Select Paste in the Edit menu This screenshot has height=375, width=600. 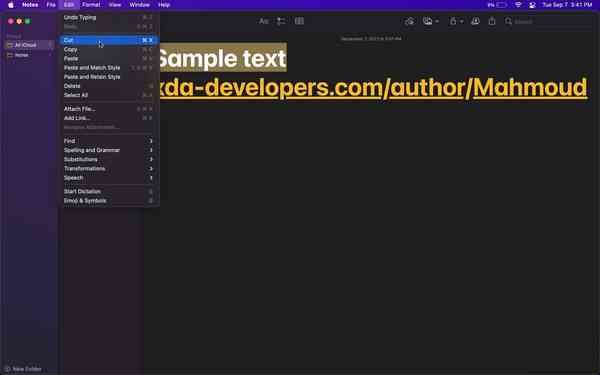pyautogui.click(x=109, y=59)
